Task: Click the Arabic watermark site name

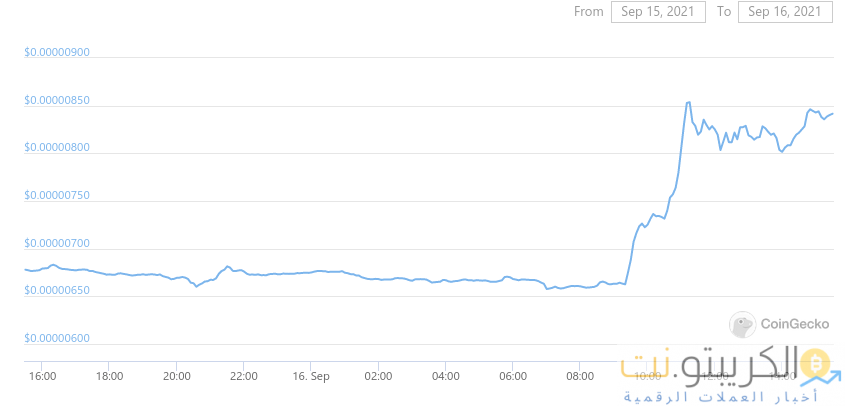Action: [x=711, y=367]
